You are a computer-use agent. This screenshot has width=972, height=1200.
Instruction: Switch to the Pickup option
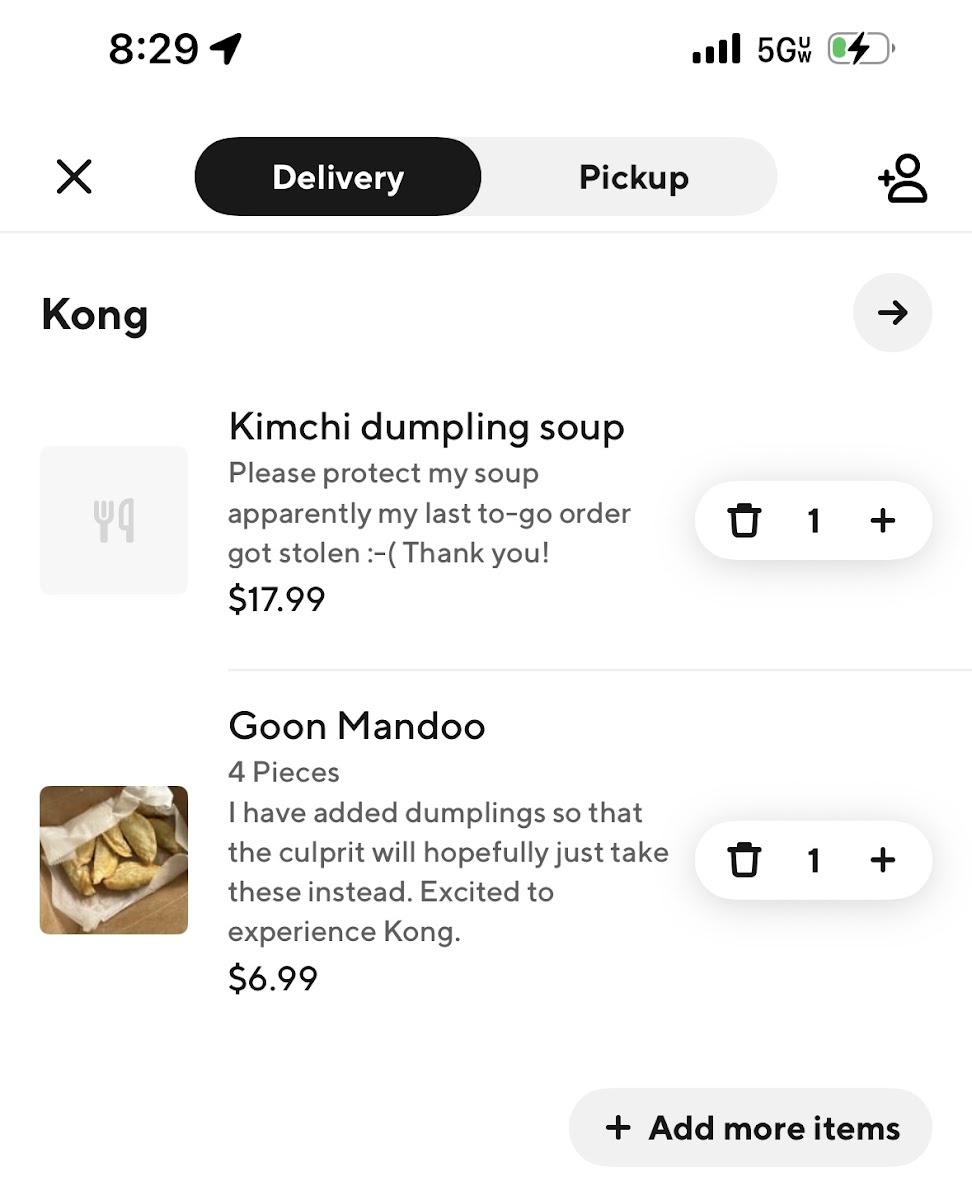pos(633,177)
